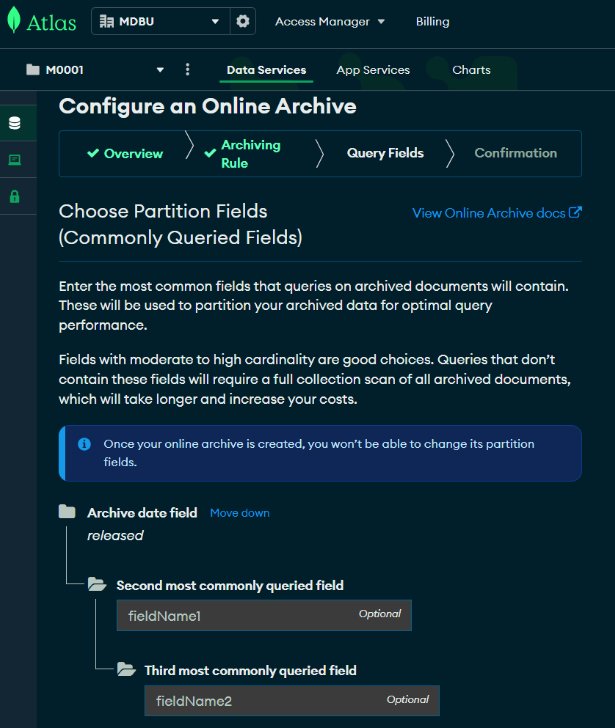Expand the M0001 project dropdown

160,70
